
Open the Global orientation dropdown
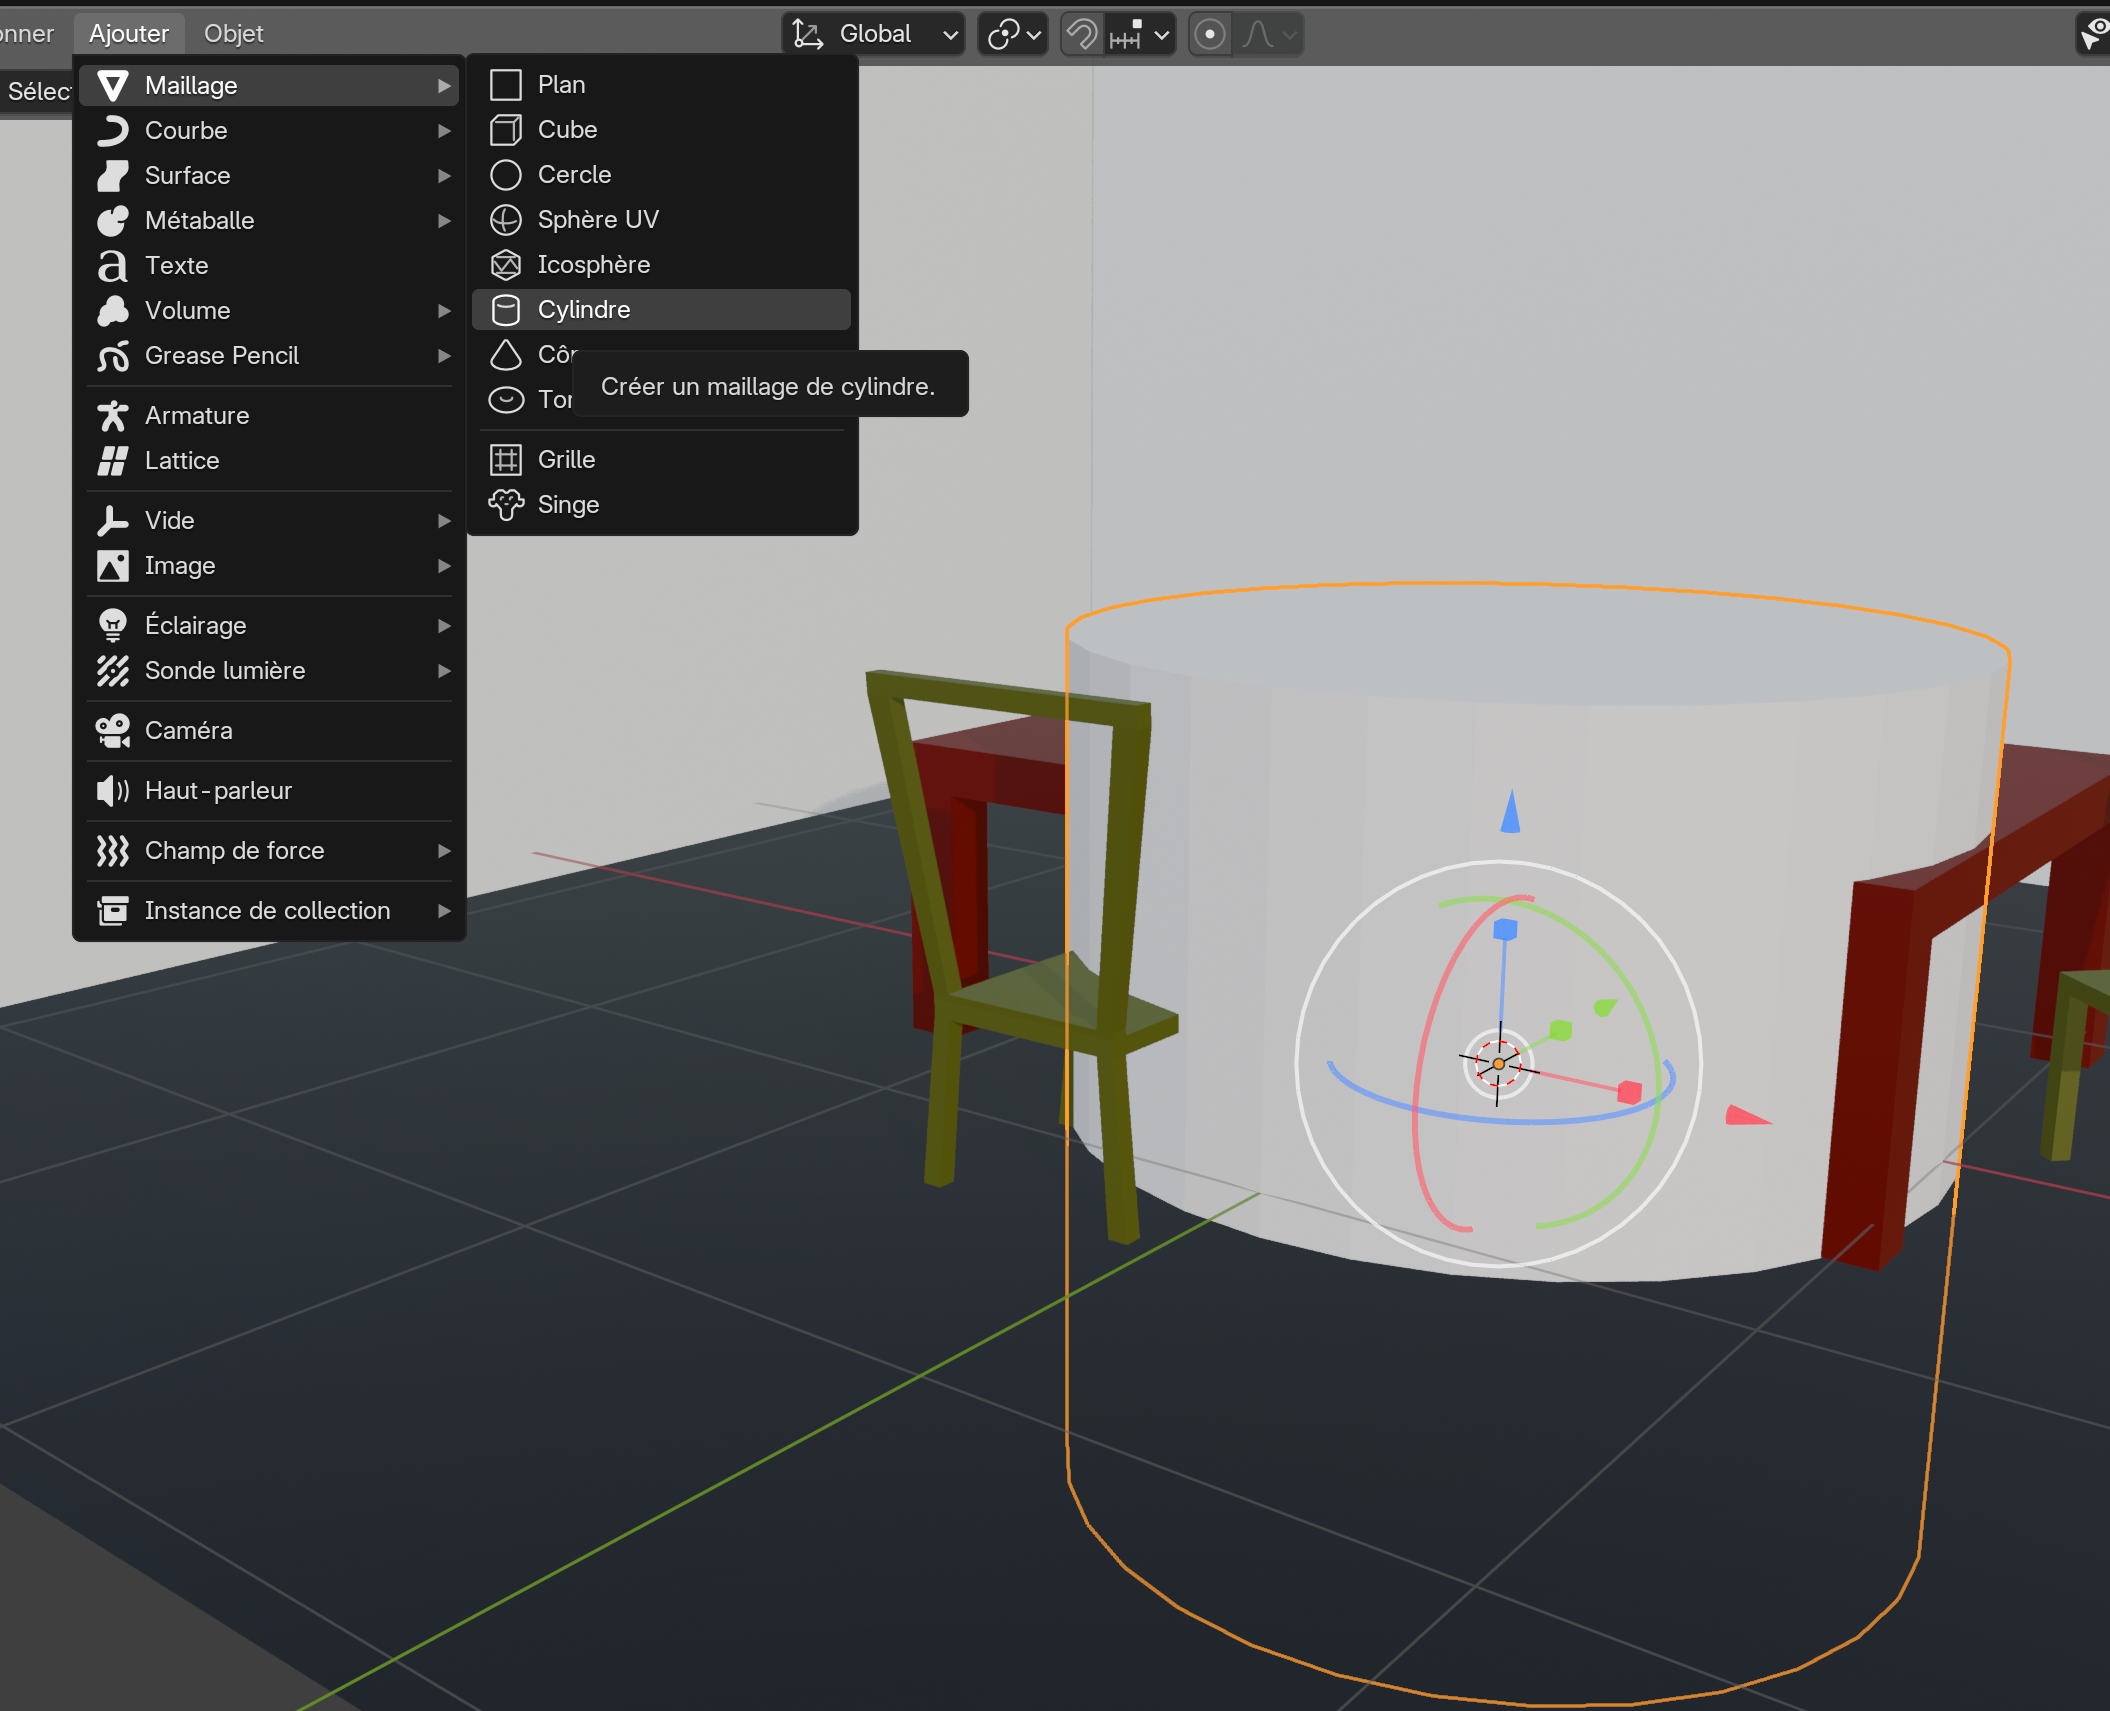tap(874, 35)
